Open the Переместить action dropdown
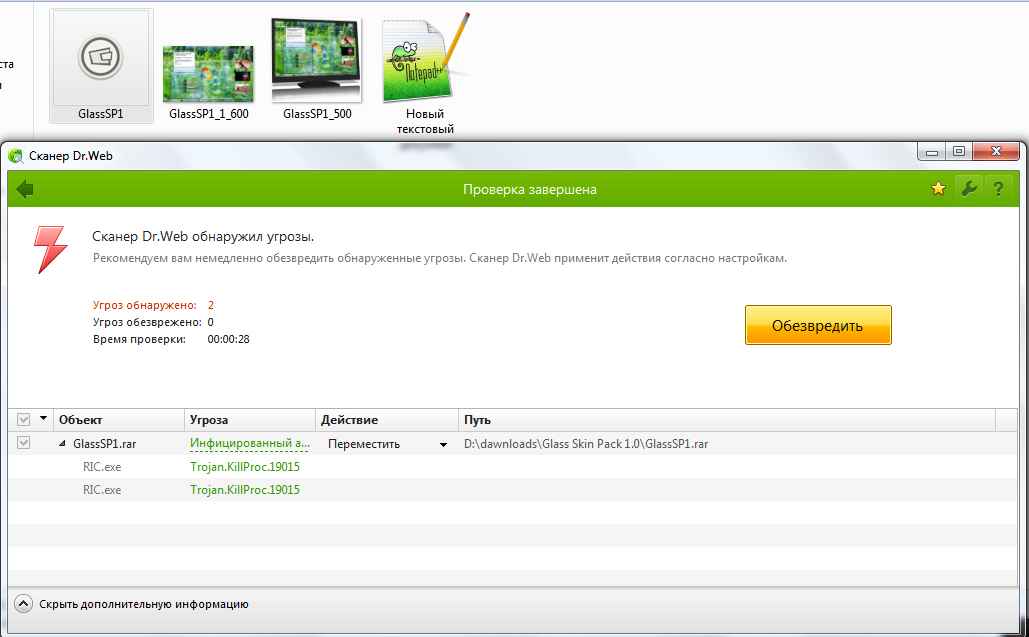 coord(443,445)
